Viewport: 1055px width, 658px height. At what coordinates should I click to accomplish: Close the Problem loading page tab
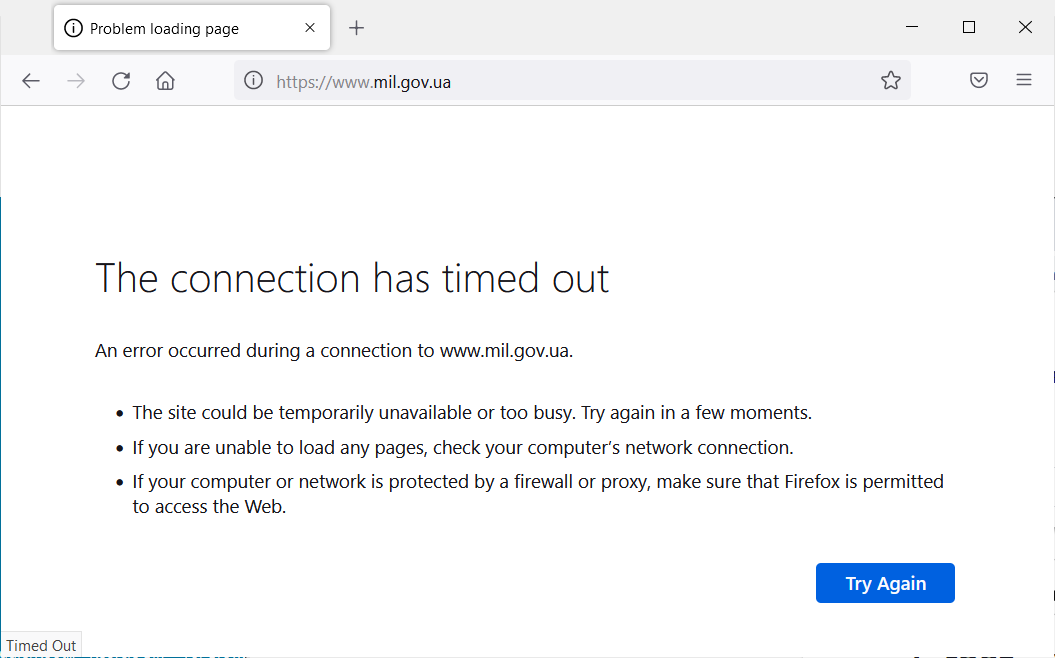[310, 28]
